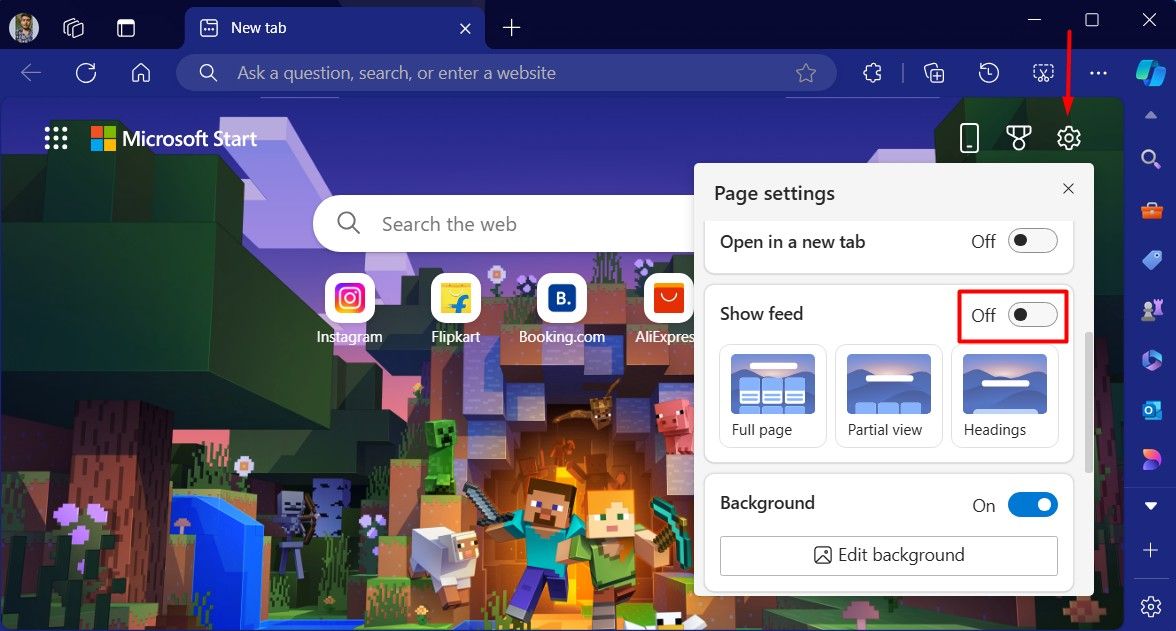Image resolution: width=1176 pixels, height=631 pixels.
Task: Open the sidebar Microsoft 365 icon
Action: [1150, 360]
